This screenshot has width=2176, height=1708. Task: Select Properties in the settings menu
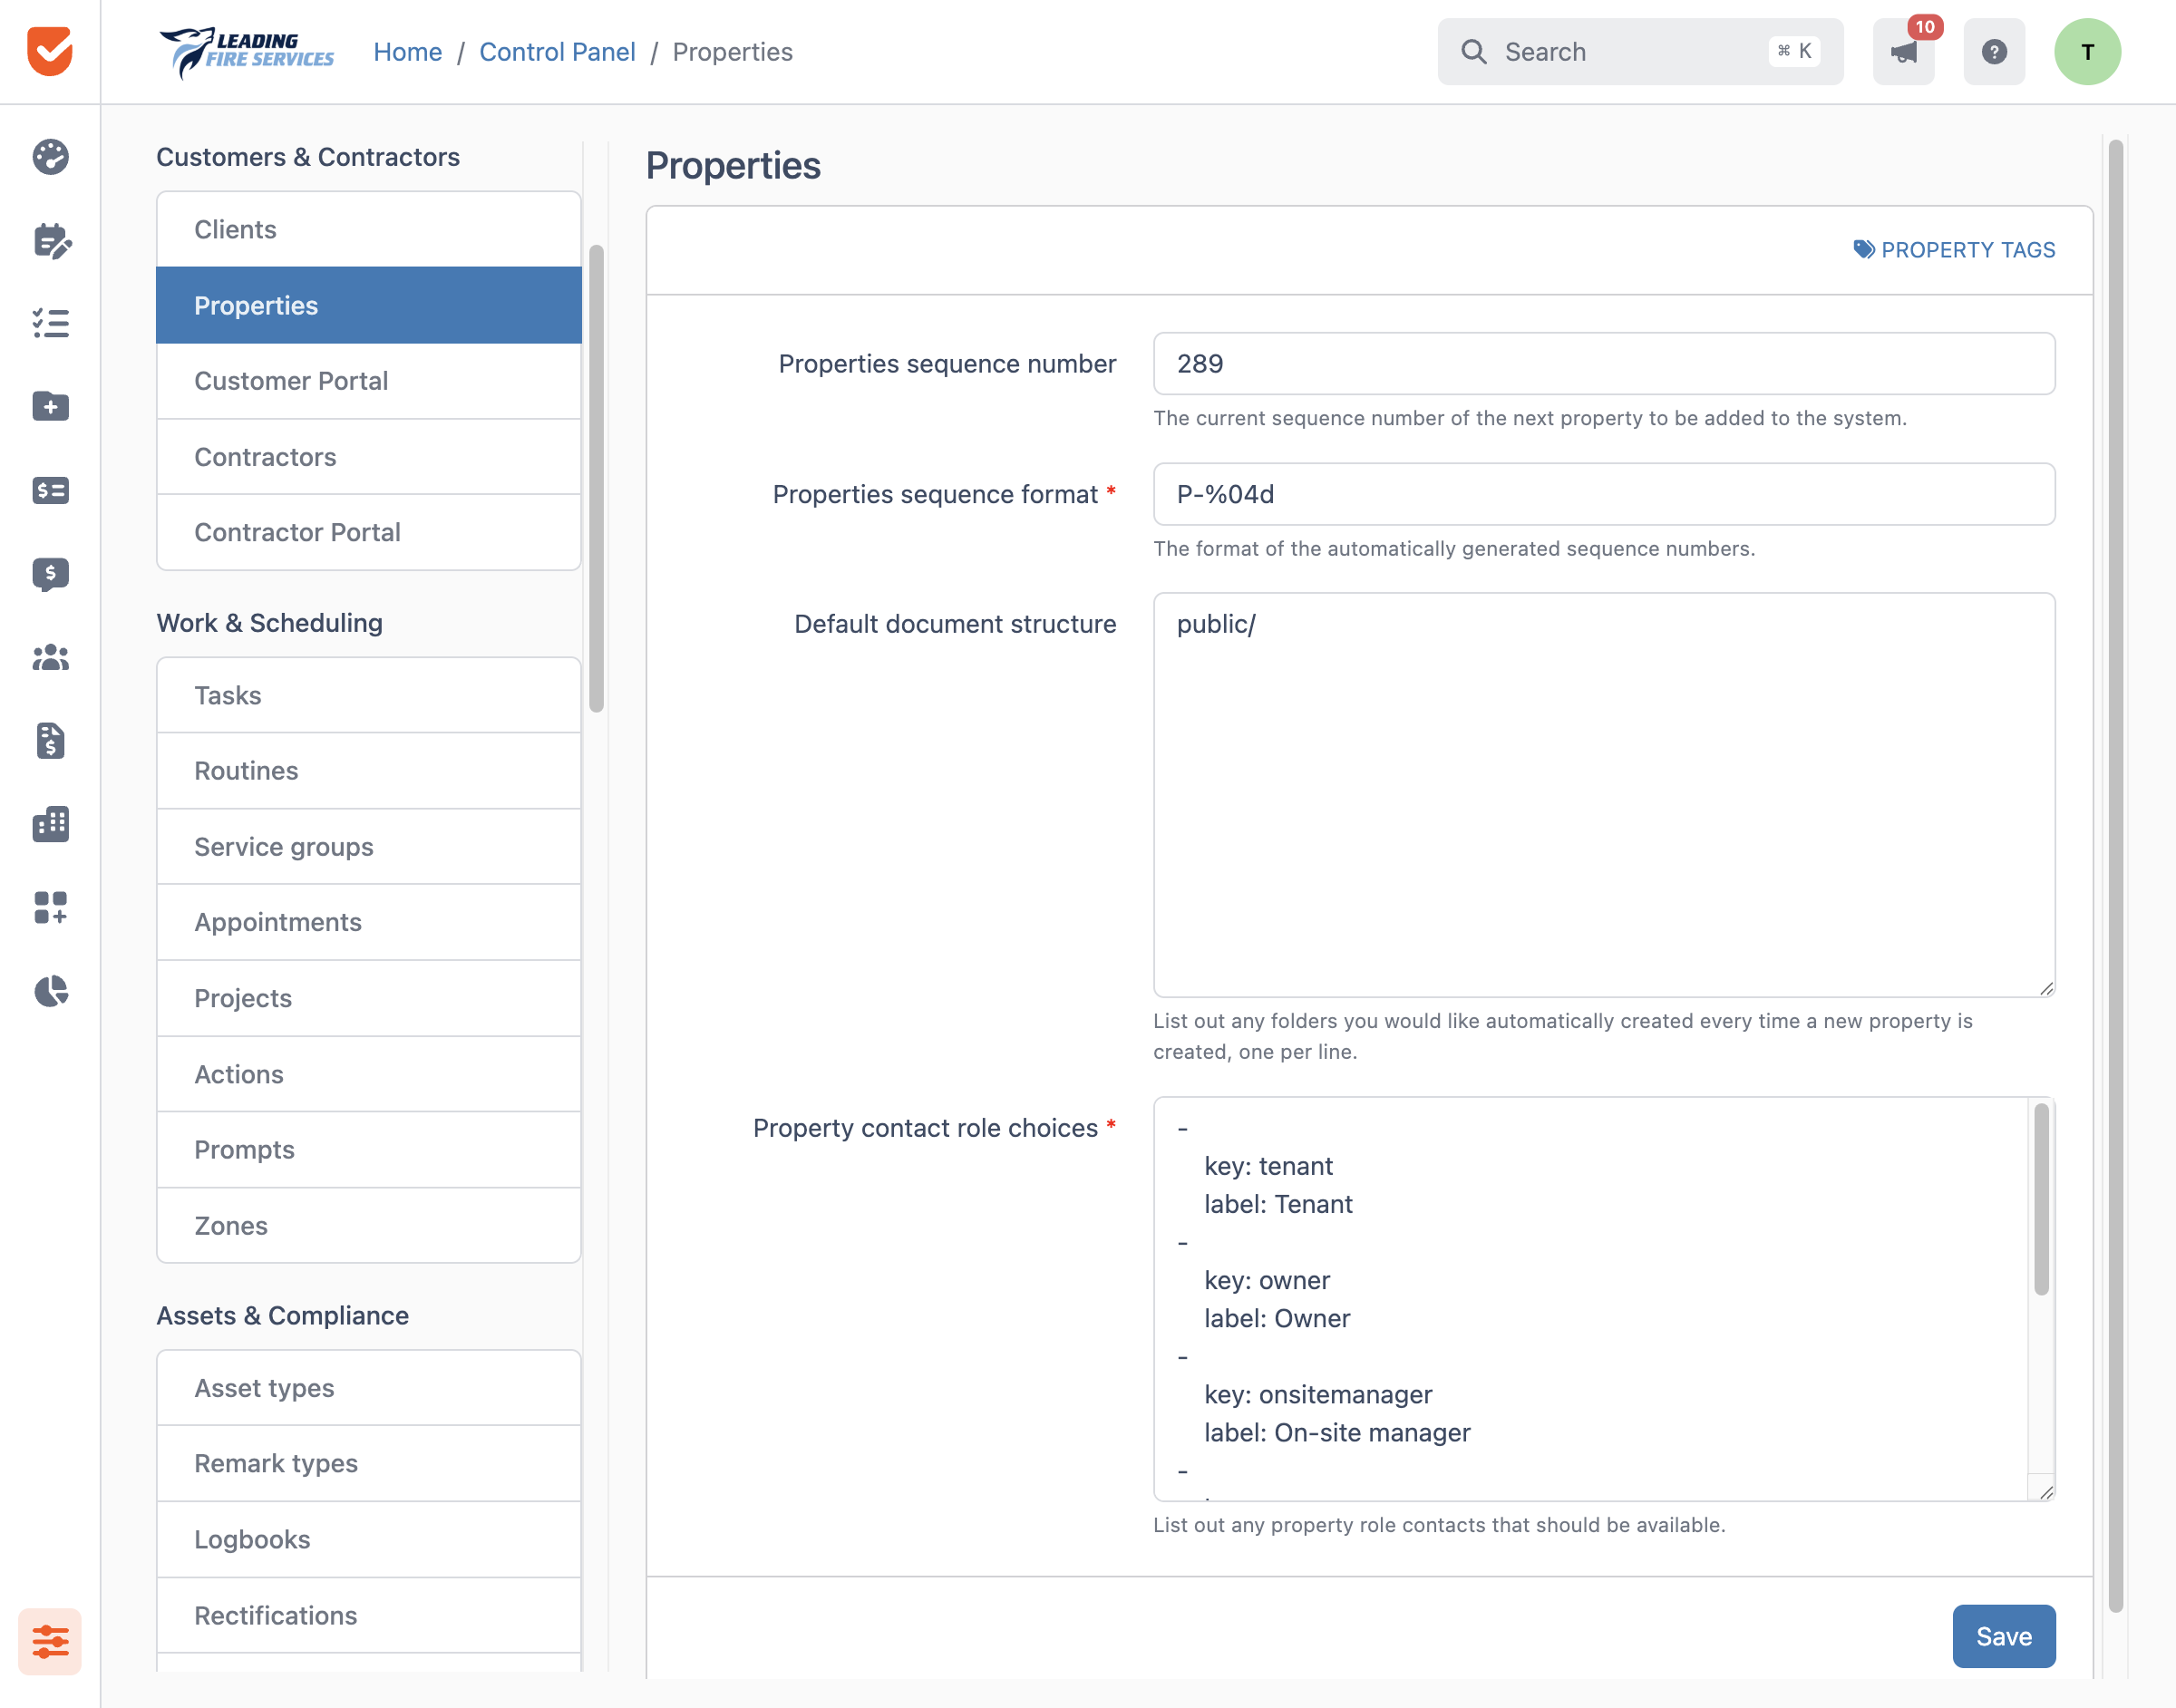coord(368,305)
